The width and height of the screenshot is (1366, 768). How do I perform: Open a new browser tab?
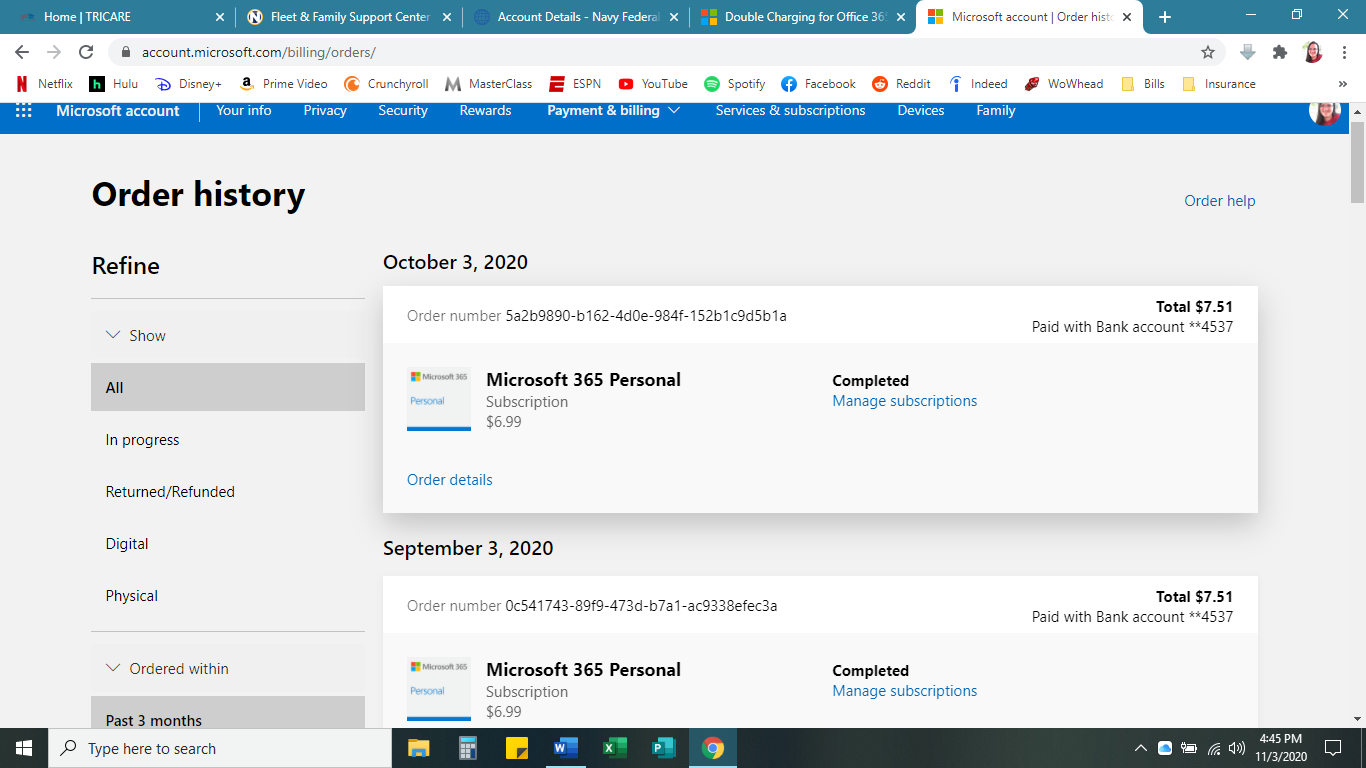coord(1164,17)
